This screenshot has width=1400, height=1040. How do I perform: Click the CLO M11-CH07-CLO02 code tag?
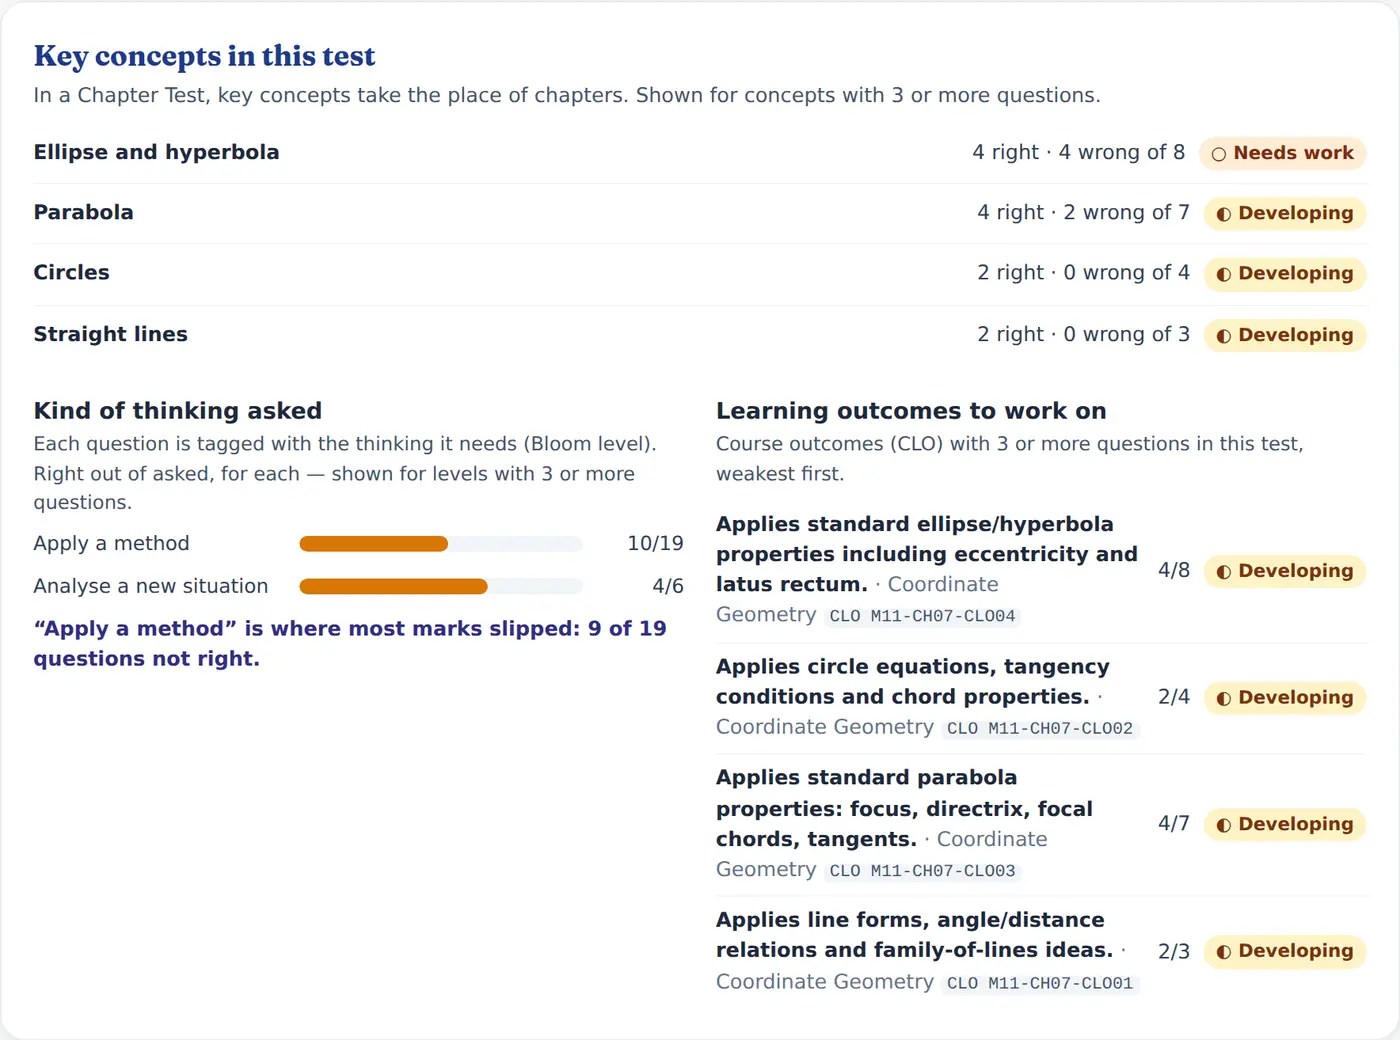pos(1040,728)
